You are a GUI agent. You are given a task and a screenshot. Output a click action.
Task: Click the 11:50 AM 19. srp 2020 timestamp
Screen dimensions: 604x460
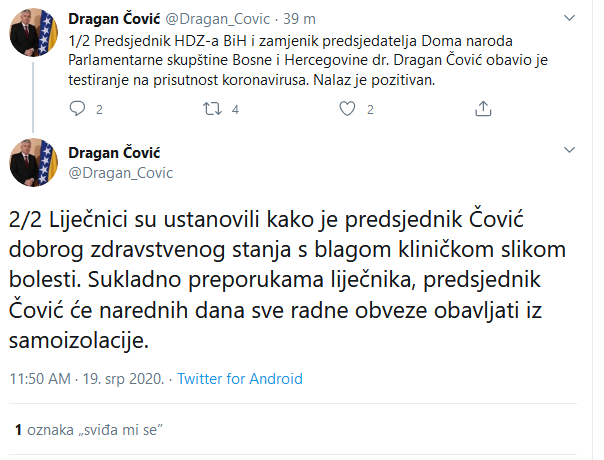coord(87,379)
